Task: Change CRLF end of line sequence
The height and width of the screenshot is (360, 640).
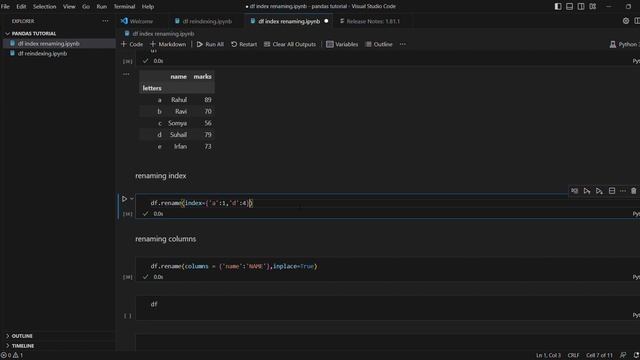Action: click(573, 355)
